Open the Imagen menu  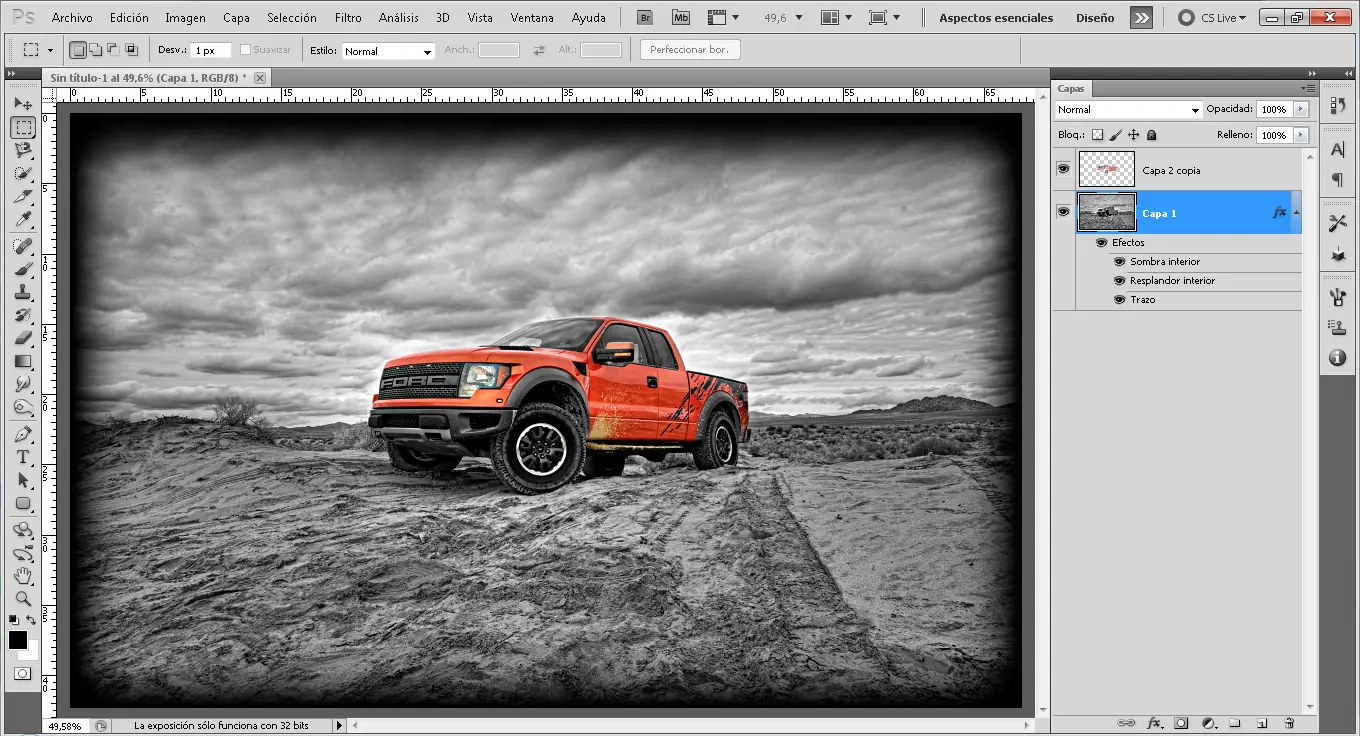coord(185,18)
